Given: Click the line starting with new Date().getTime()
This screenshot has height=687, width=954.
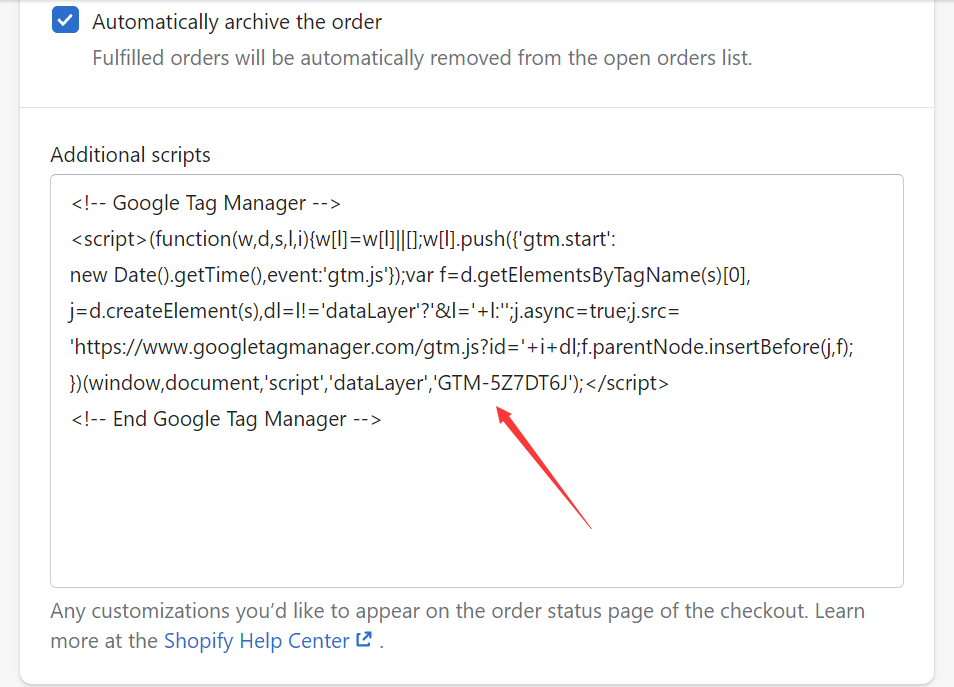Looking at the screenshot, I should 410,275.
